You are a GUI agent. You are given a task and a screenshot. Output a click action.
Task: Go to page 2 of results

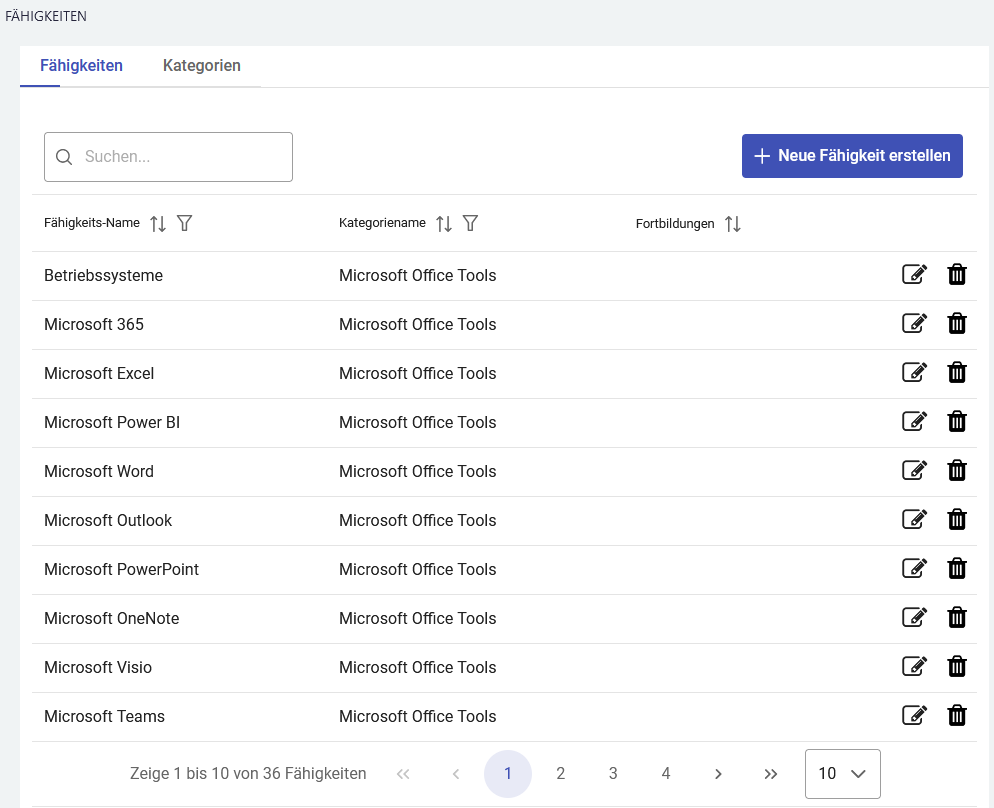click(561, 774)
